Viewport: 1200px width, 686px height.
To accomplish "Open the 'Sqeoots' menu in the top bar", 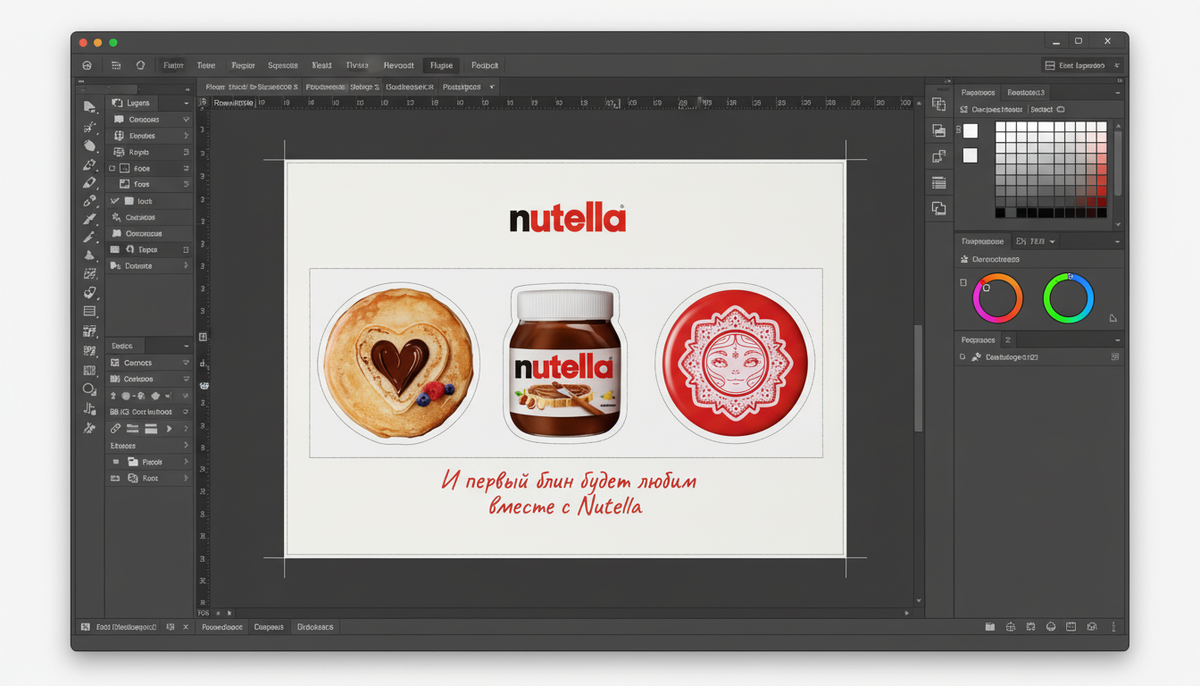I will coord(283,65).
